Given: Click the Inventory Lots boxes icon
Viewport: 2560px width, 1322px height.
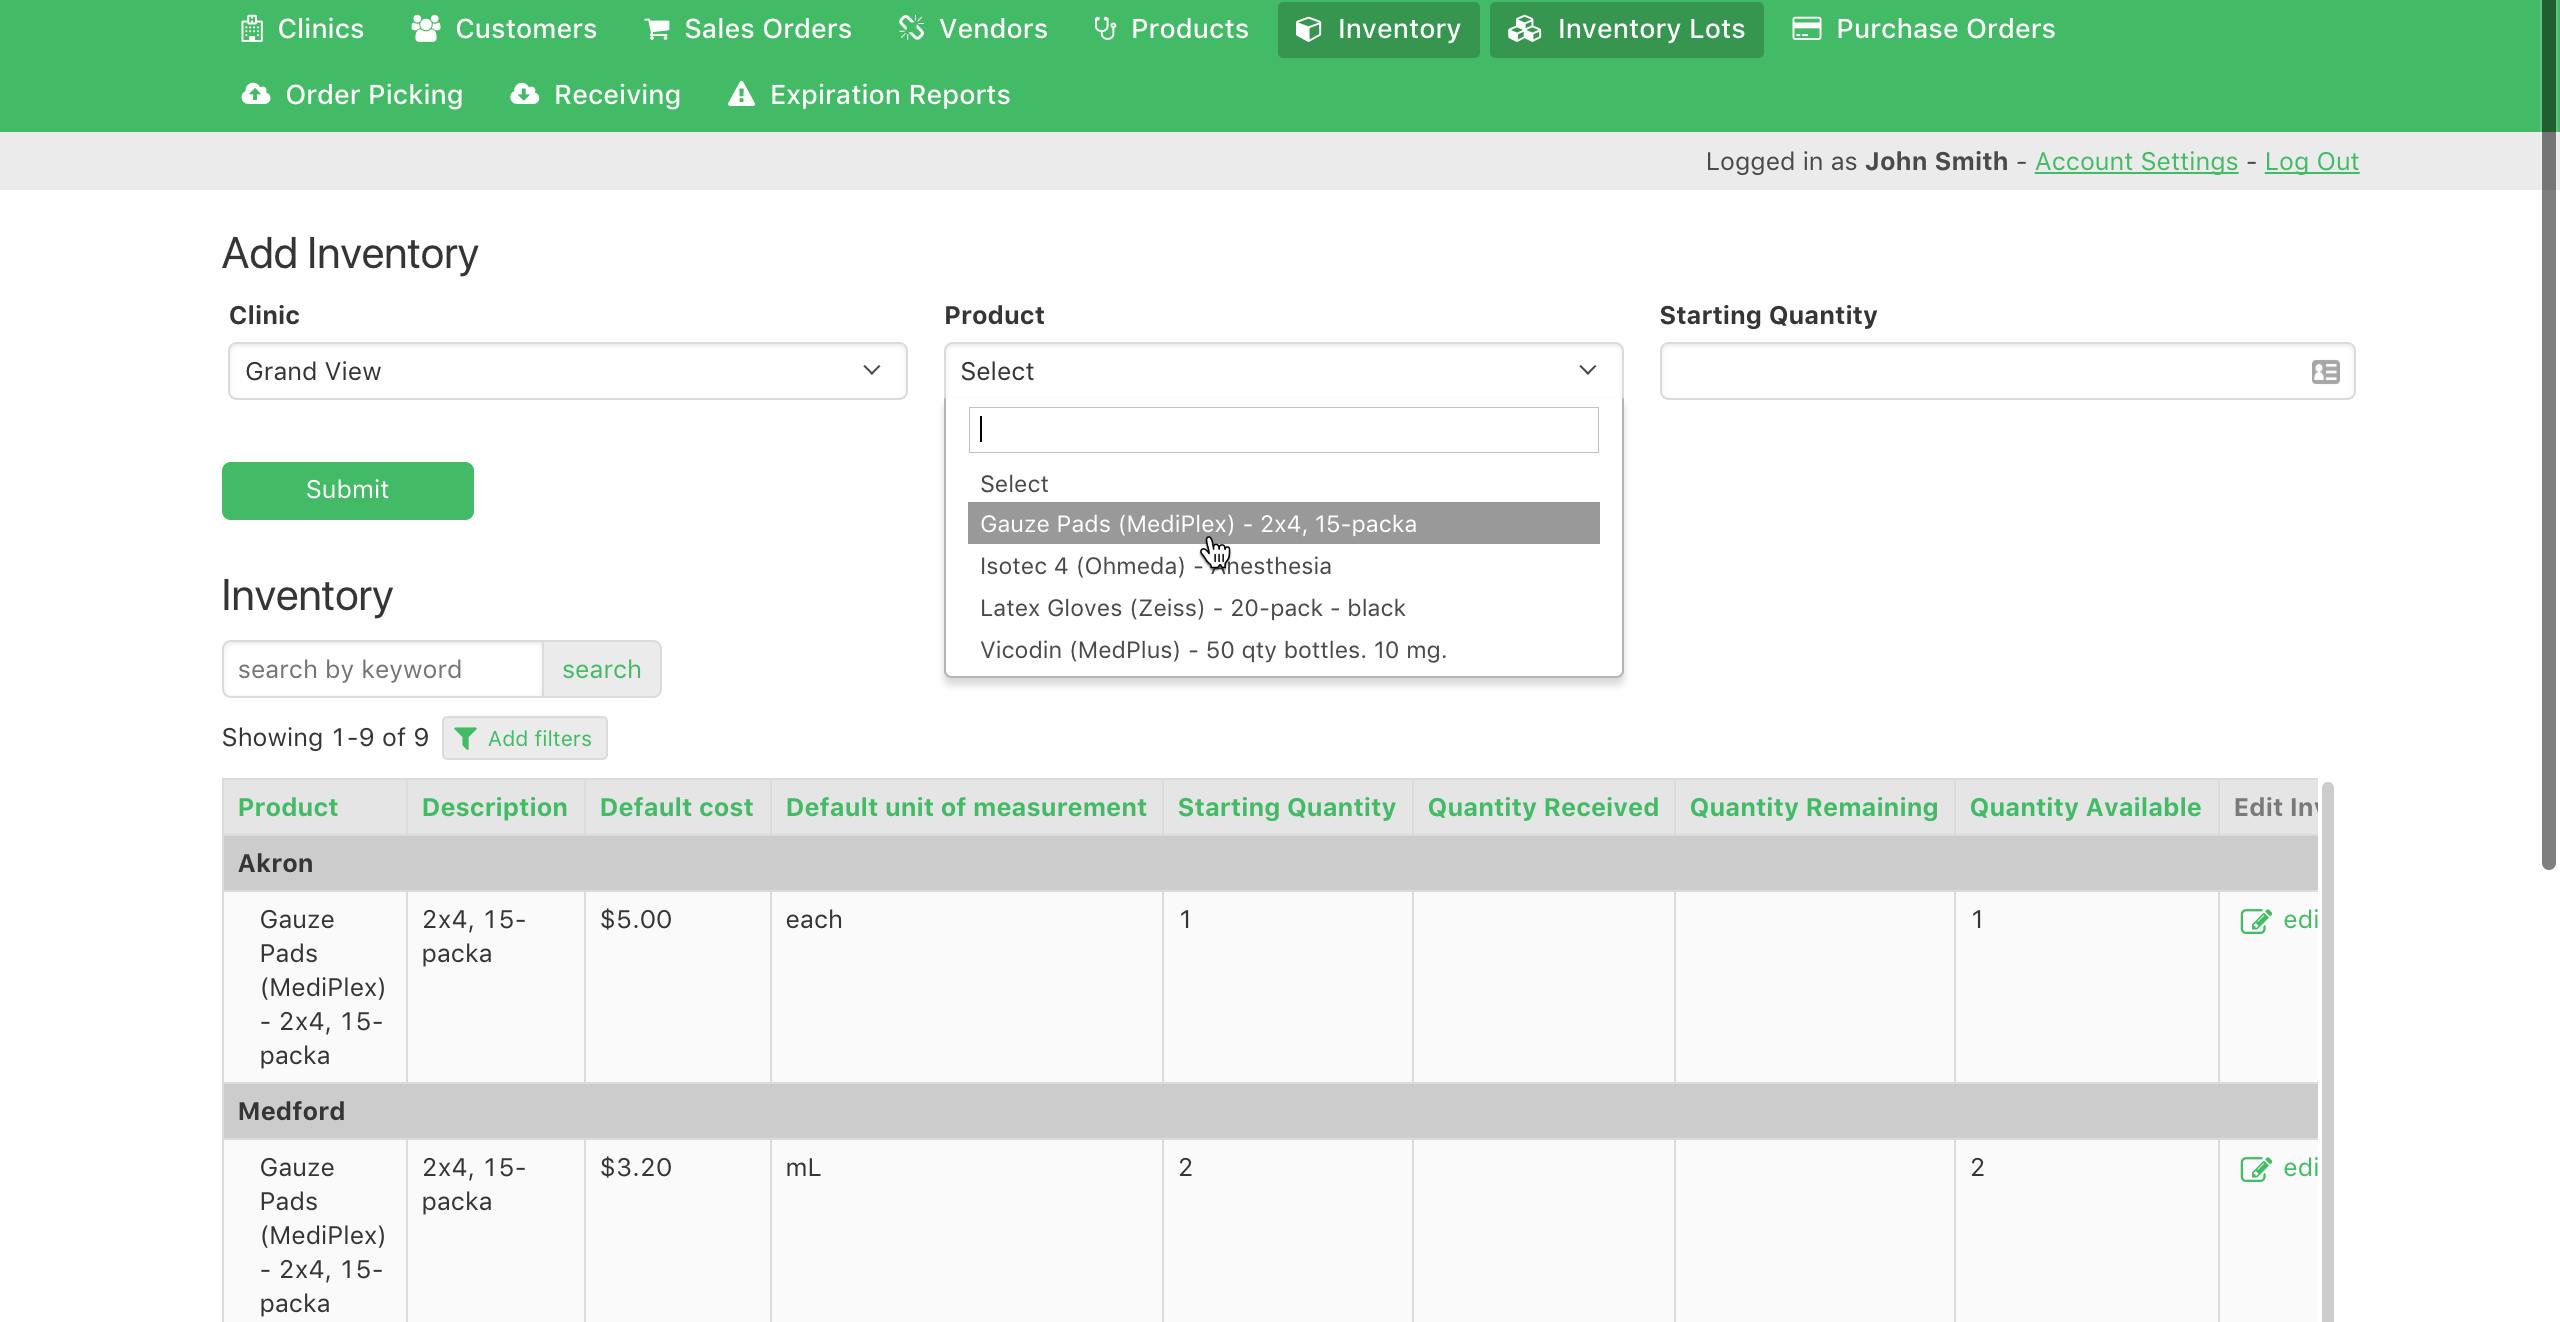Looking at the screenshot, I should coord(1524,29).
